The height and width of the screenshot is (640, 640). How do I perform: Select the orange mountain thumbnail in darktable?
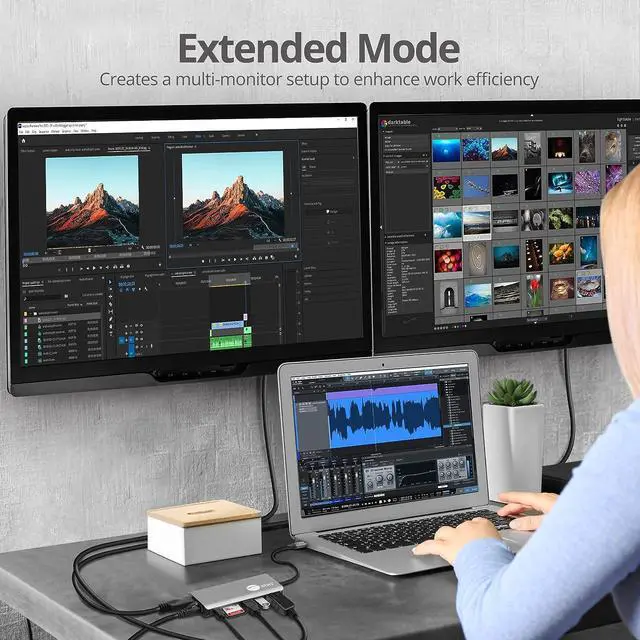click(x=504, y=149)
